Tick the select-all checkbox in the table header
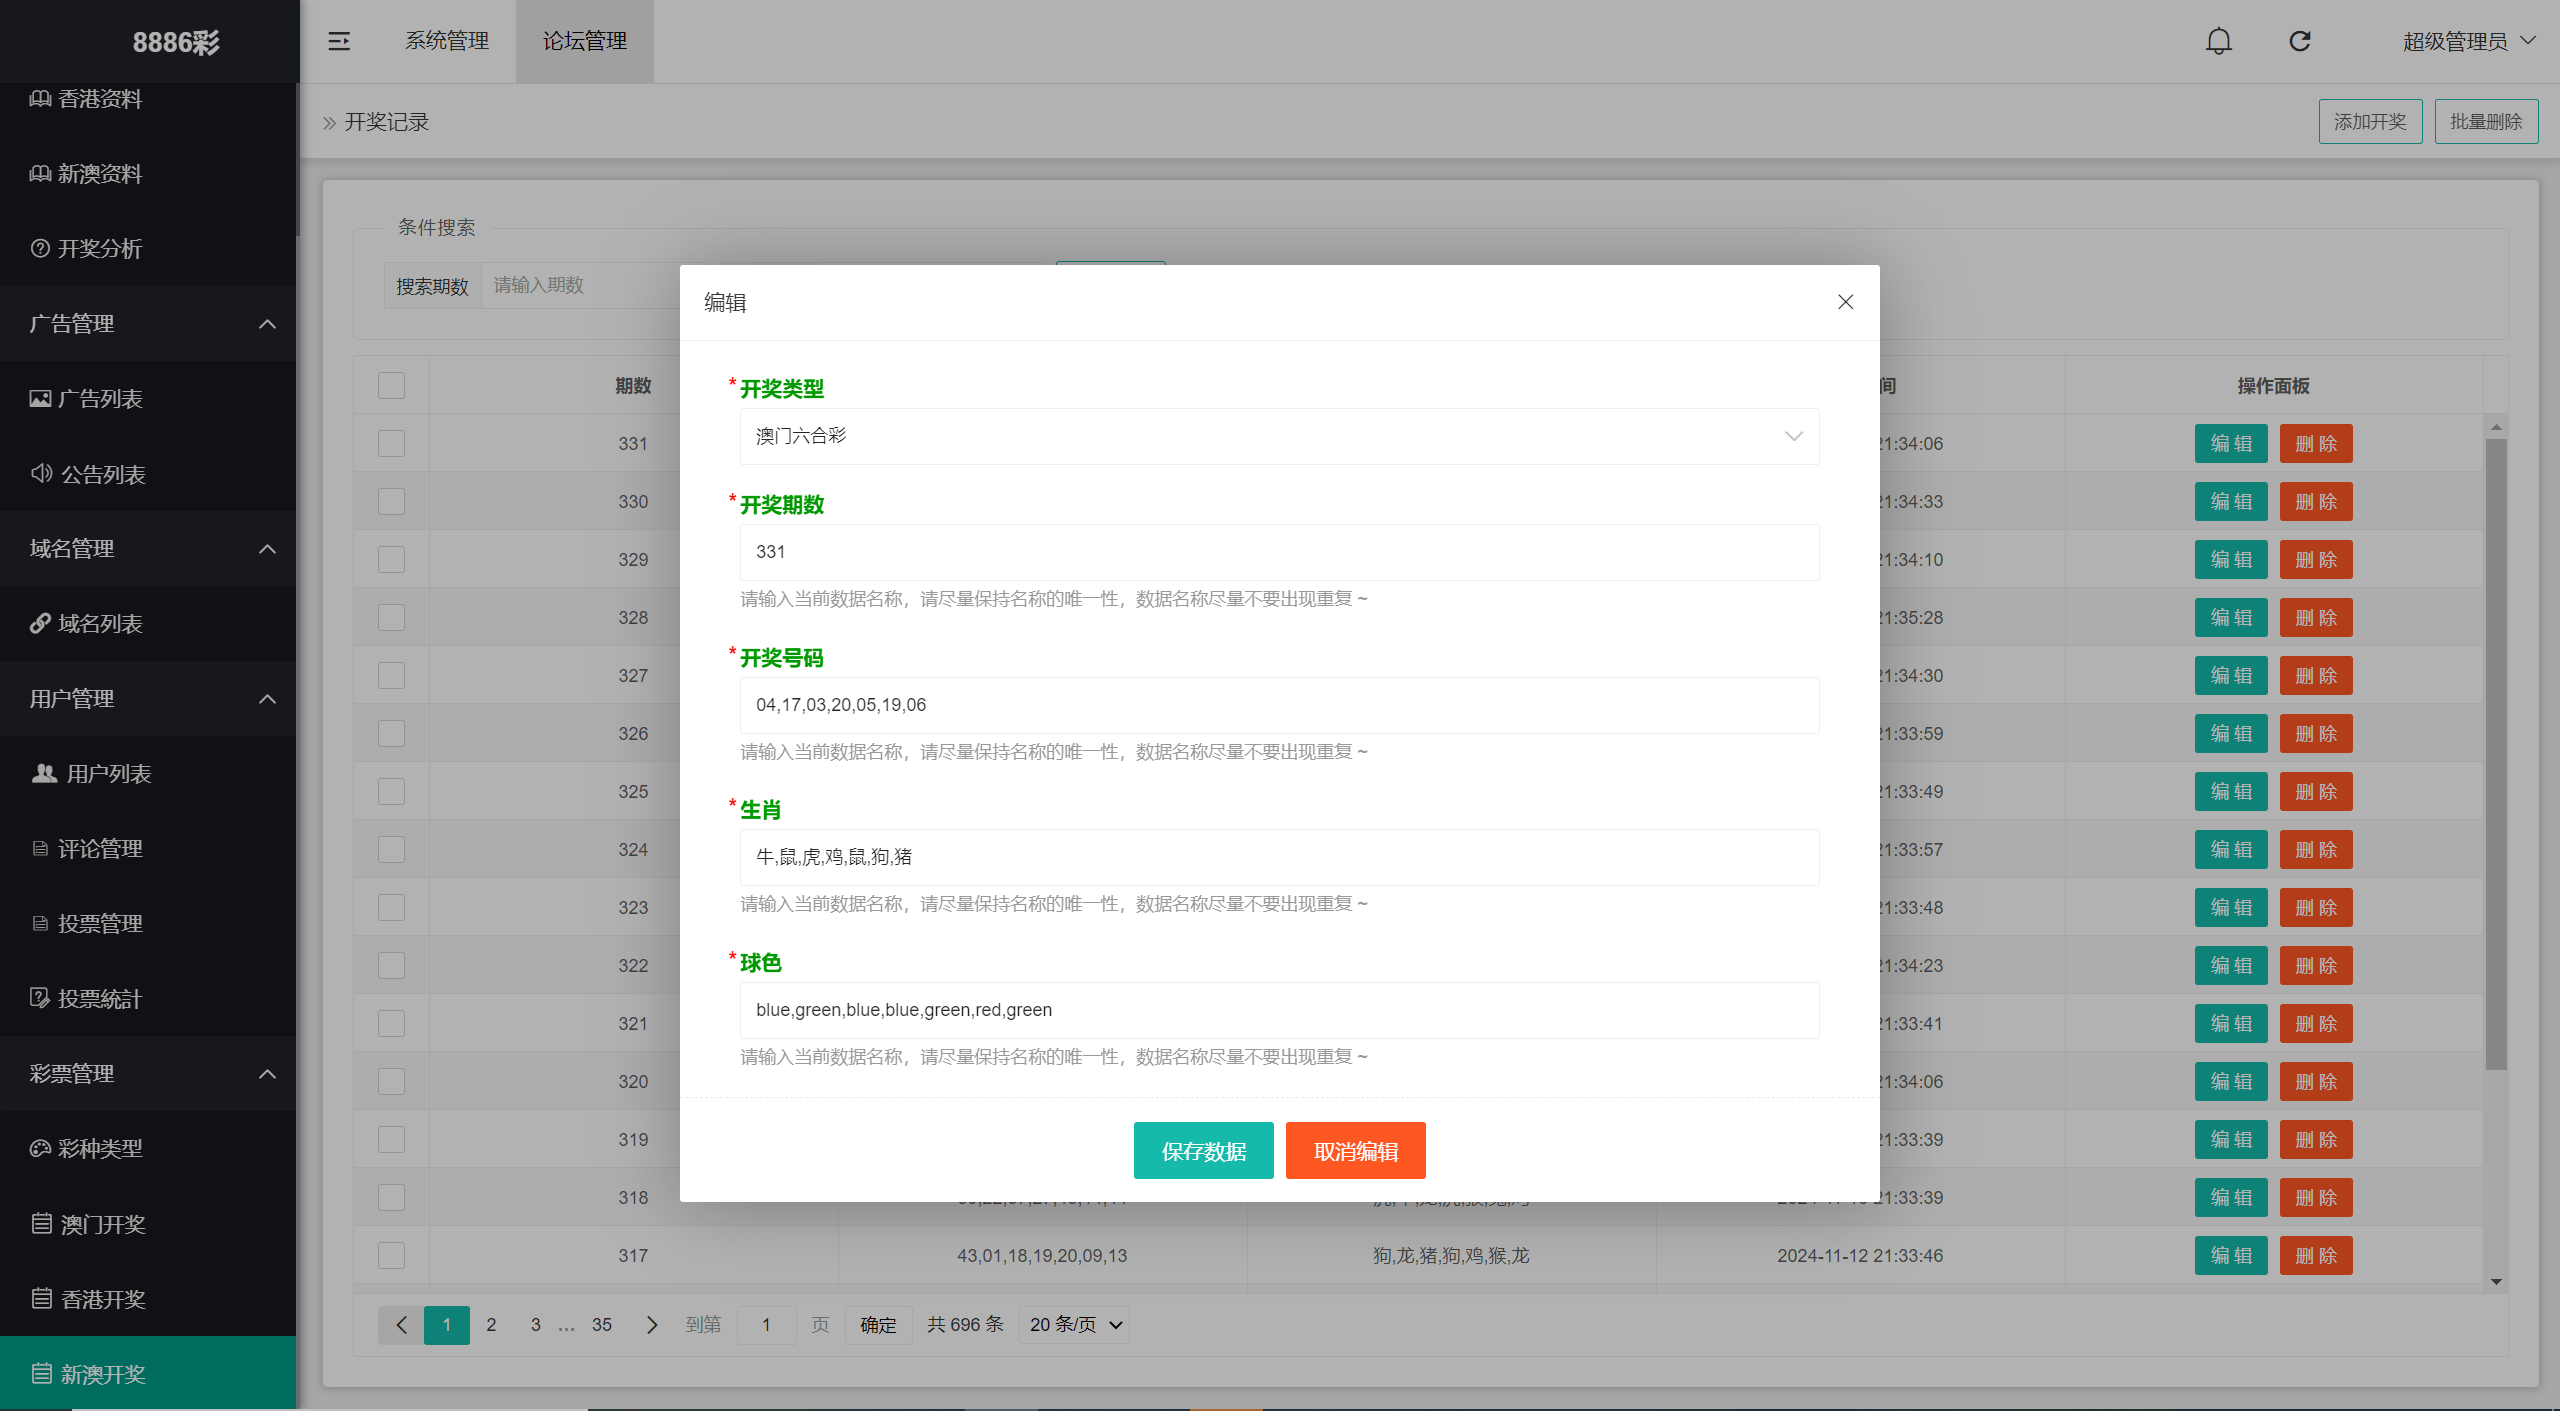2560x1411 pixels. click(x=391, y=386)
